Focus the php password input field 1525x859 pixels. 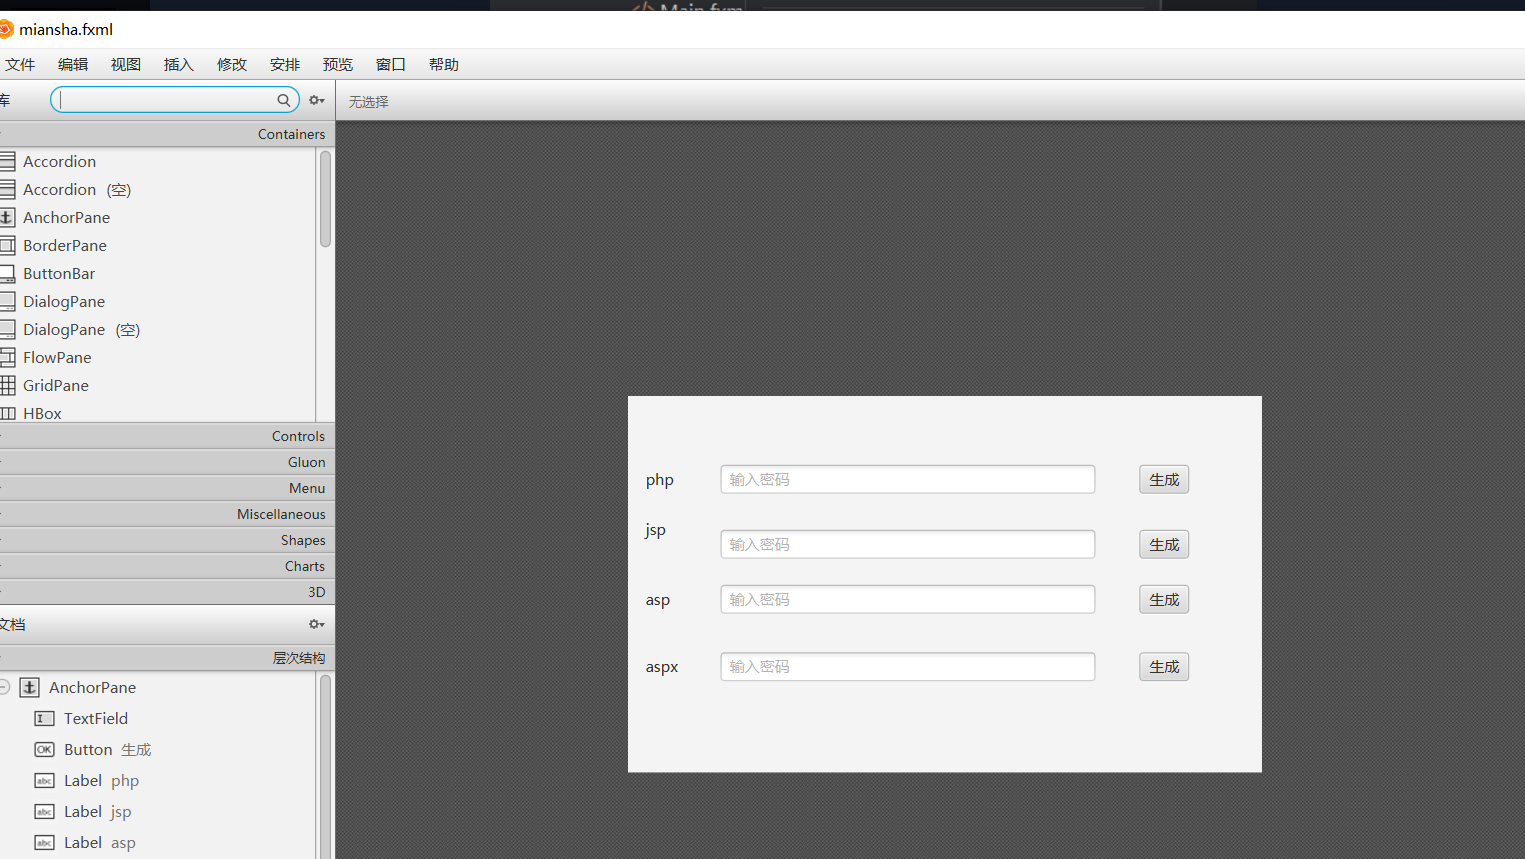(908, 480)
